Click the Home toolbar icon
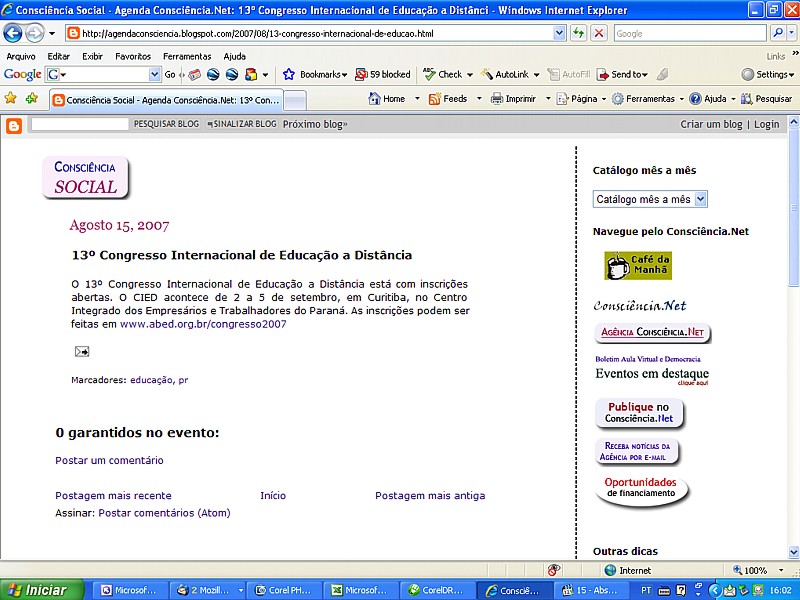The image size is (800, 600). pos(387,99)
